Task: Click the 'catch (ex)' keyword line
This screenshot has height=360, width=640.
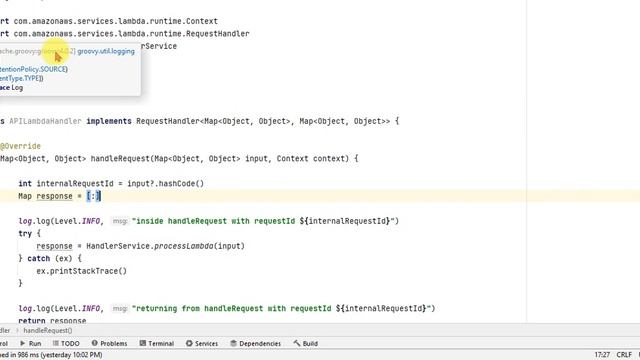Action: (x=50, y=259)
